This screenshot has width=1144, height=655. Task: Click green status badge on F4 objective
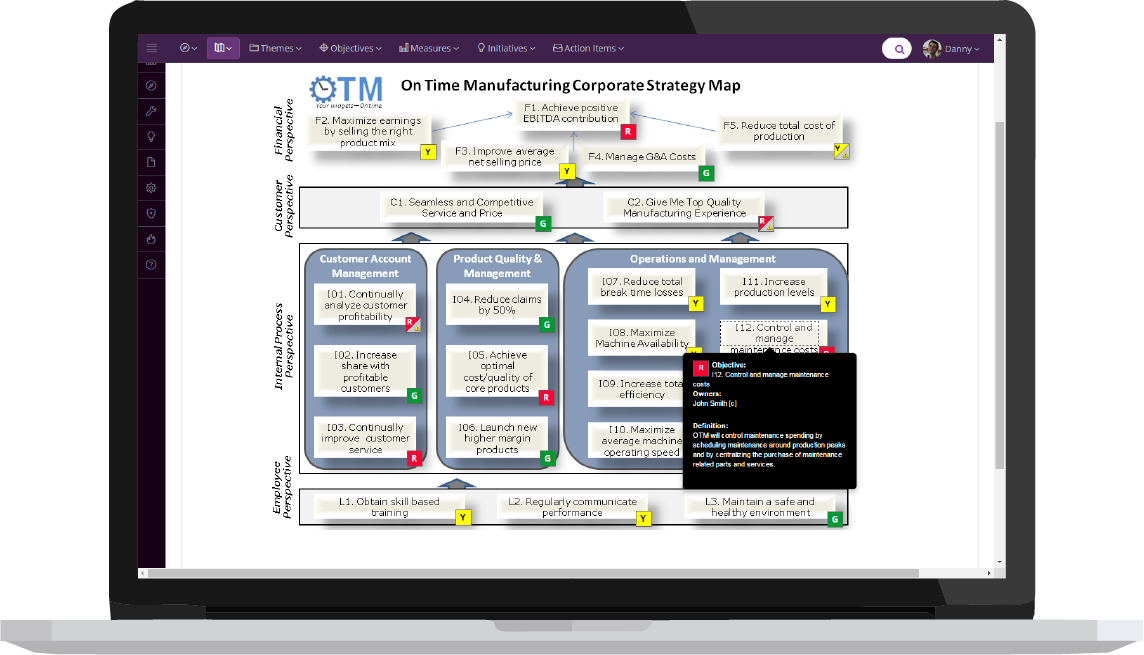[706, 173]
